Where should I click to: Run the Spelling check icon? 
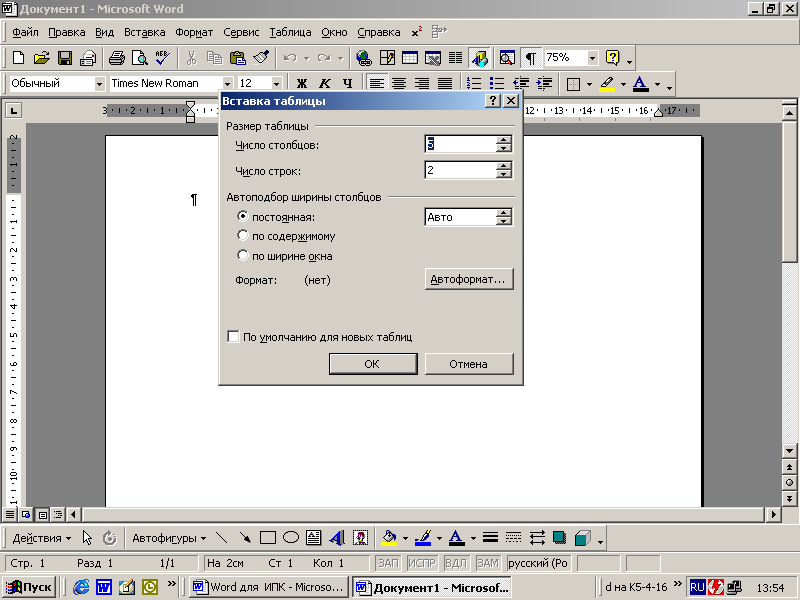[x=162, y=58]
